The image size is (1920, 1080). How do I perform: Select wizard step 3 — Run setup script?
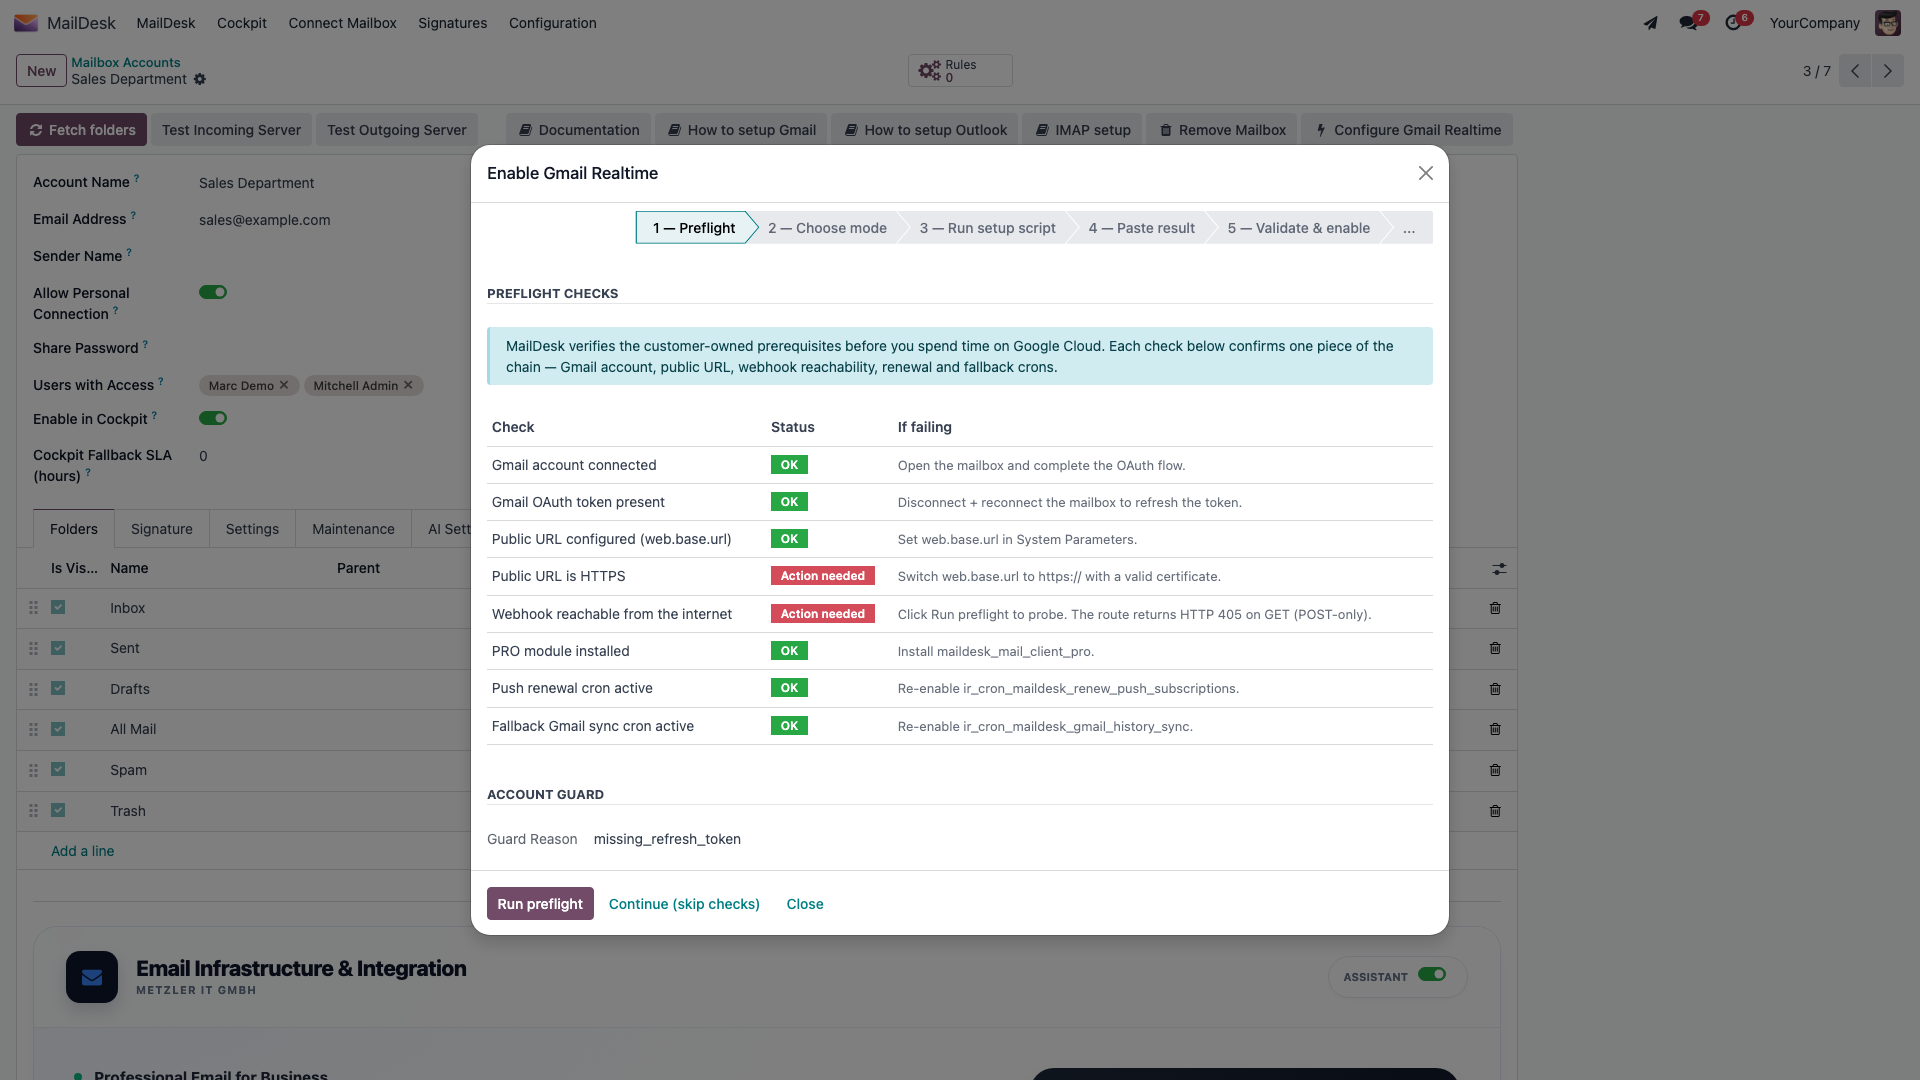coord(987,228)
